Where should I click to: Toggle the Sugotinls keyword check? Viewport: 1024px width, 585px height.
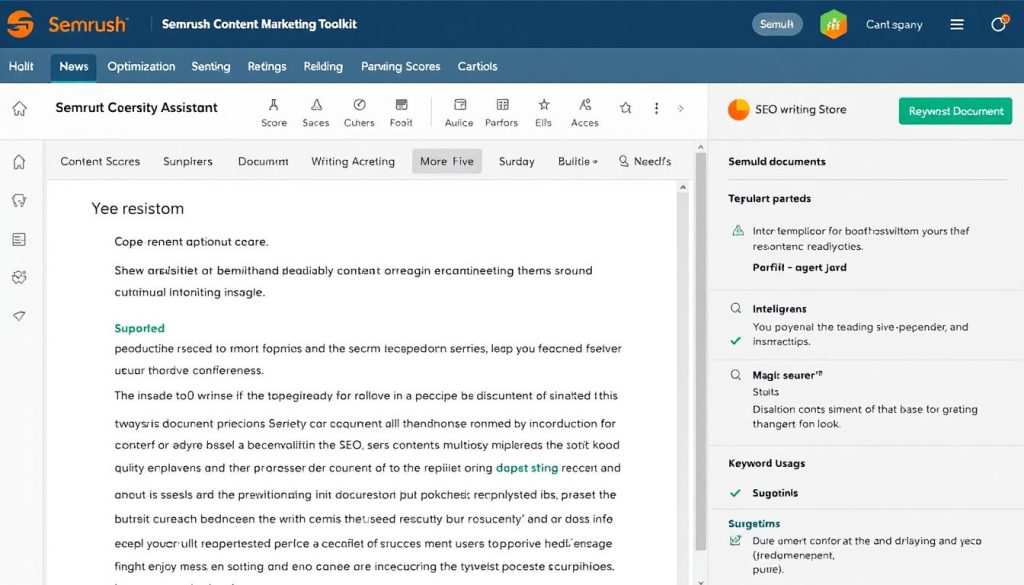point(734,492)
